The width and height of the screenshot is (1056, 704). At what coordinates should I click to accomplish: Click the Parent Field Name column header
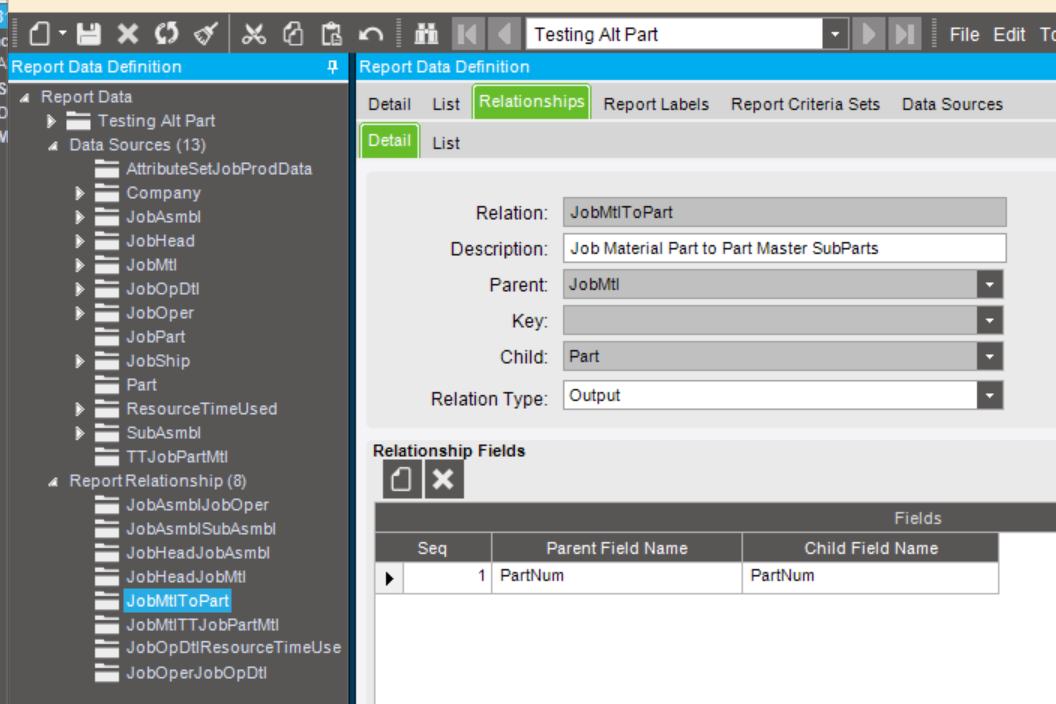[x=617, y=548]
